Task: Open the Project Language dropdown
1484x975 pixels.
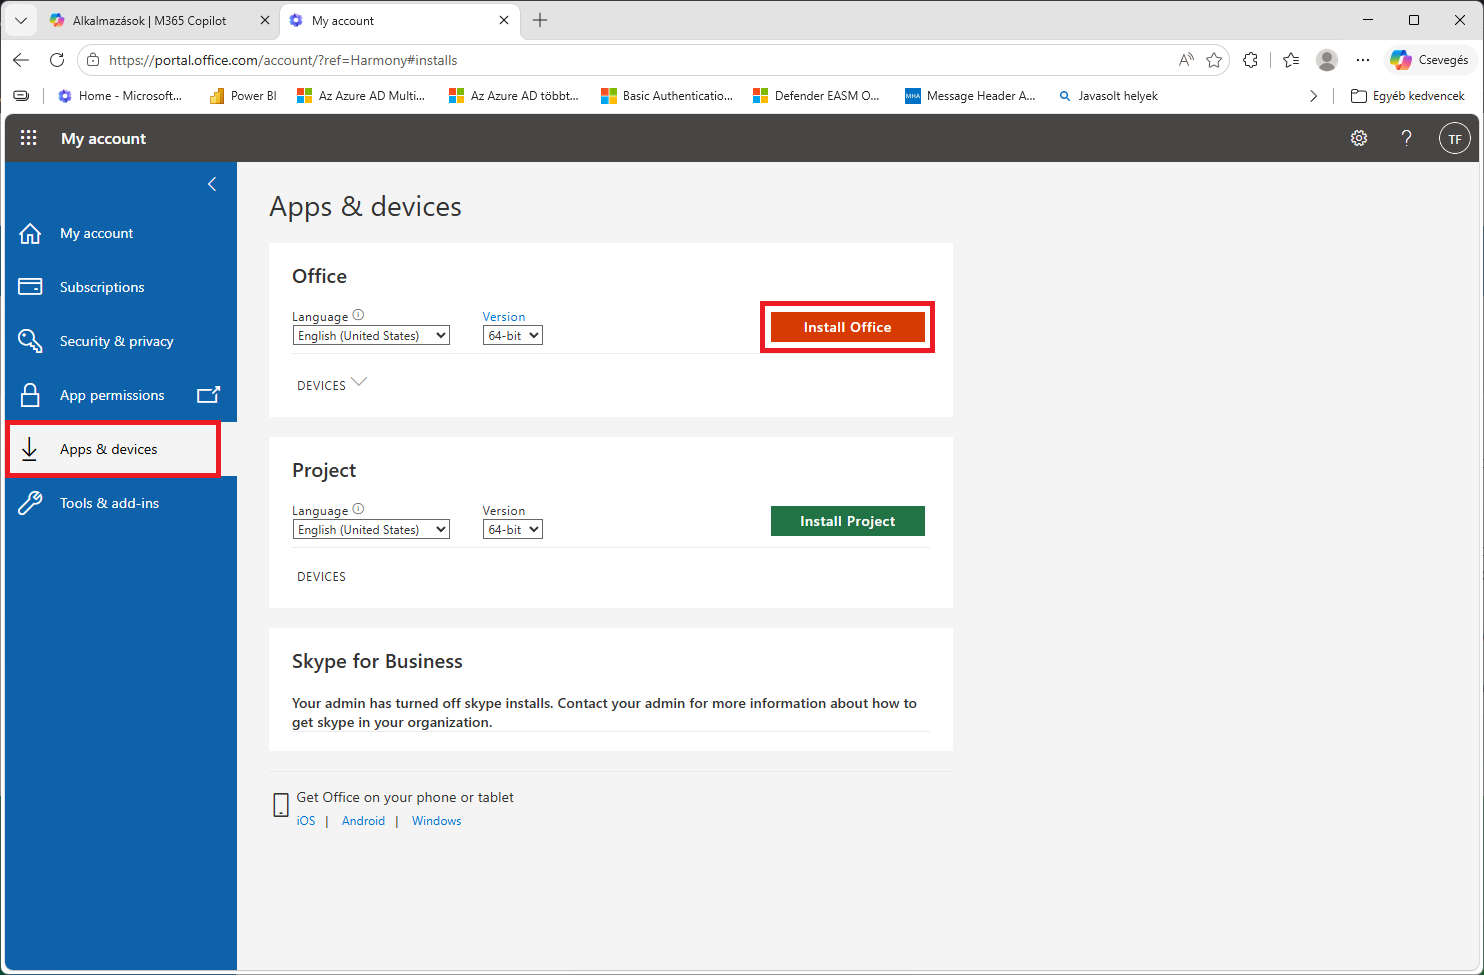Action: (x=371, y=530)
